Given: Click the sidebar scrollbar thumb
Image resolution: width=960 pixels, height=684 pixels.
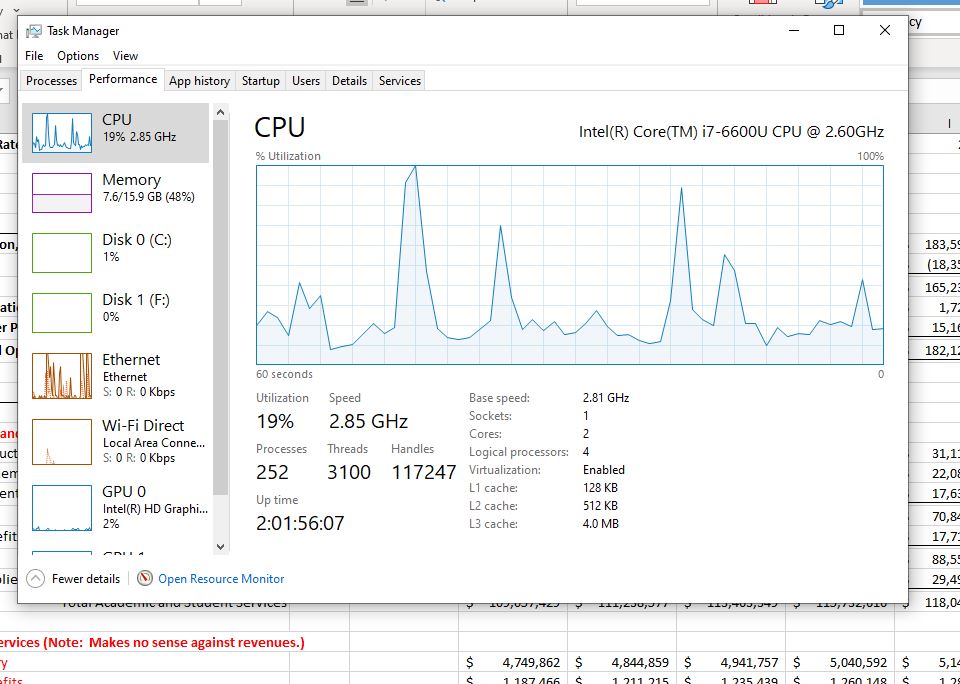Looking at the screenshot, I should click(x=220, y=308).
